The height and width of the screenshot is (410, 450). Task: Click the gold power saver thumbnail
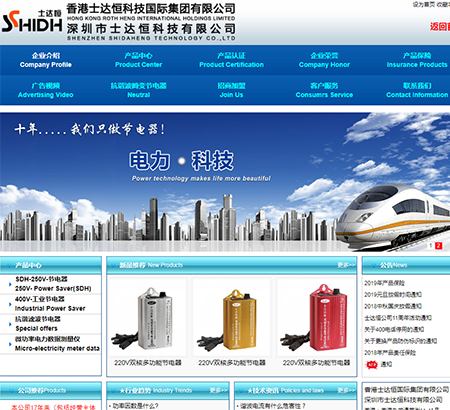[232, 318]
